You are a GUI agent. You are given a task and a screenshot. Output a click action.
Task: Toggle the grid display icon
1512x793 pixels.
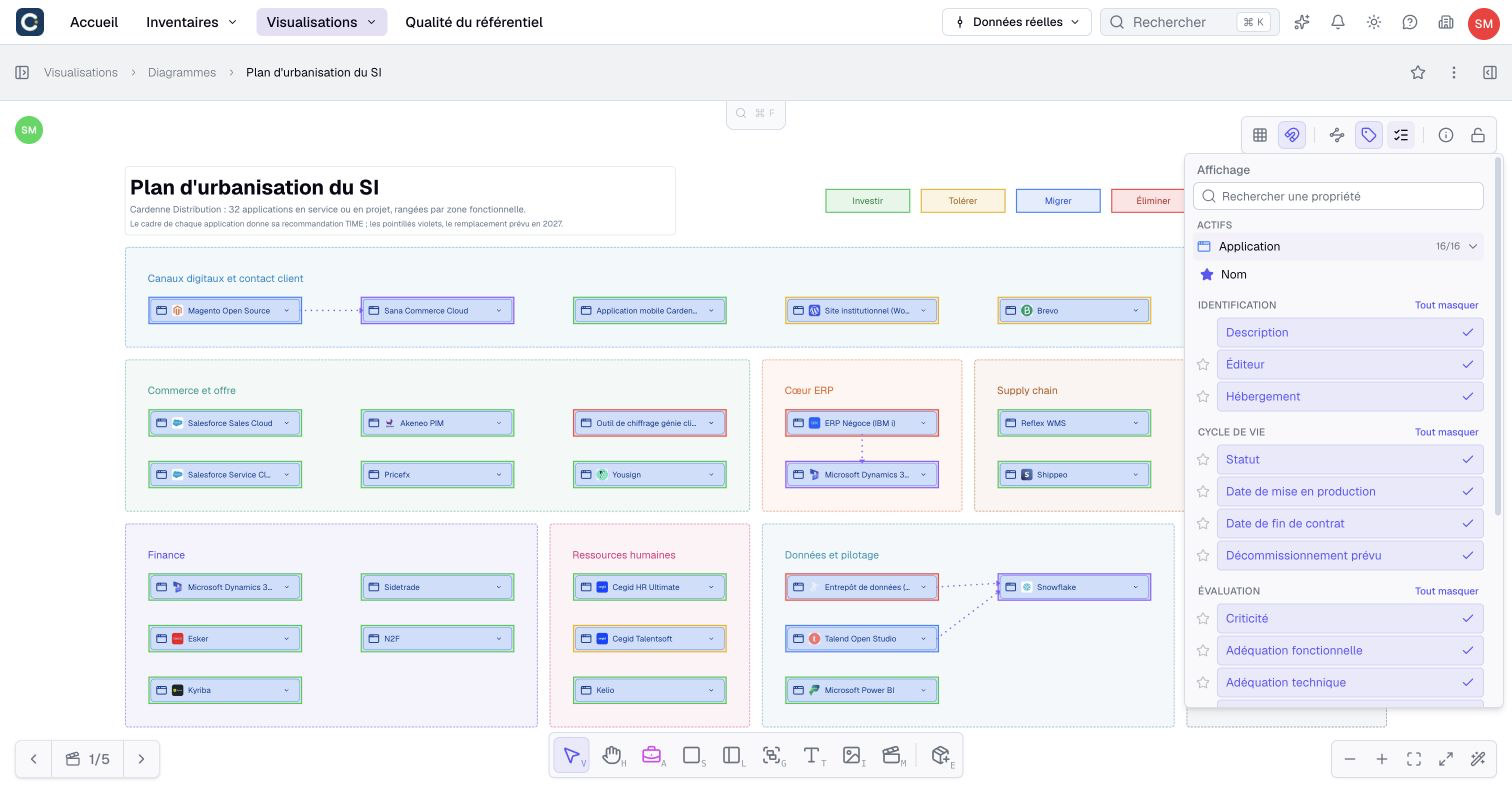[x=1260, y=135]
